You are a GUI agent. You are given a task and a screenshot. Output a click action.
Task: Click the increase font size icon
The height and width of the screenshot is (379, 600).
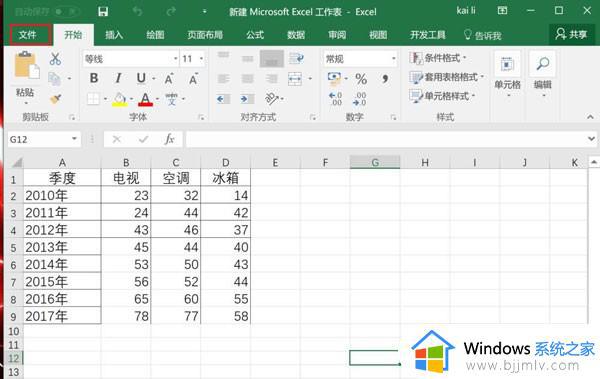pyautogui.click(x=169, y=79)
